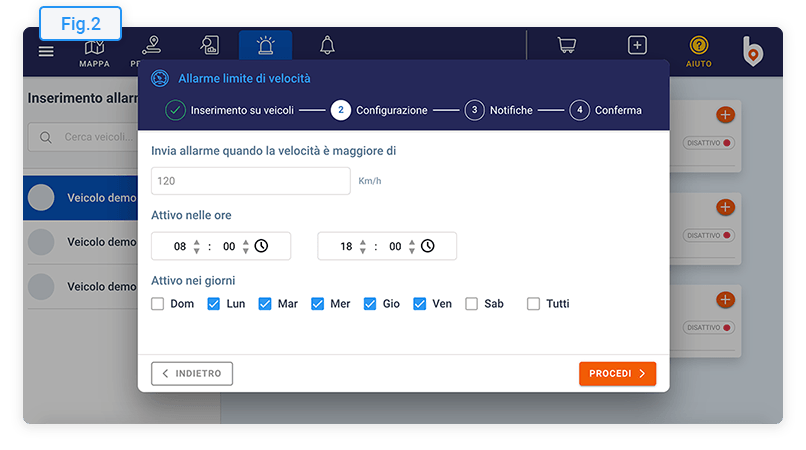
Task: Open the hamburger menu icon
Action: 46,51
